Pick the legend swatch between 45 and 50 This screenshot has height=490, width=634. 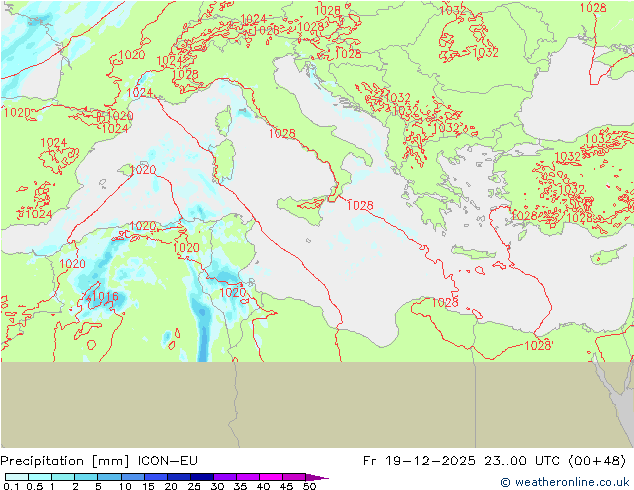pos(294,477)
